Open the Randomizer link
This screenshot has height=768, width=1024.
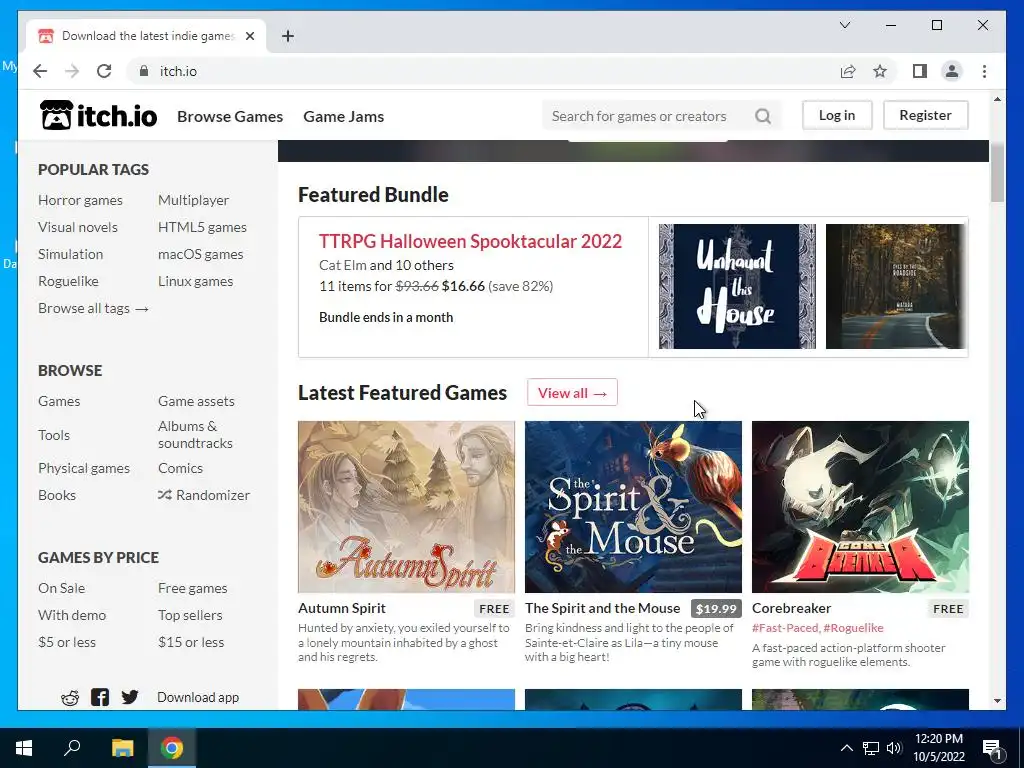(x=204, y=495)
